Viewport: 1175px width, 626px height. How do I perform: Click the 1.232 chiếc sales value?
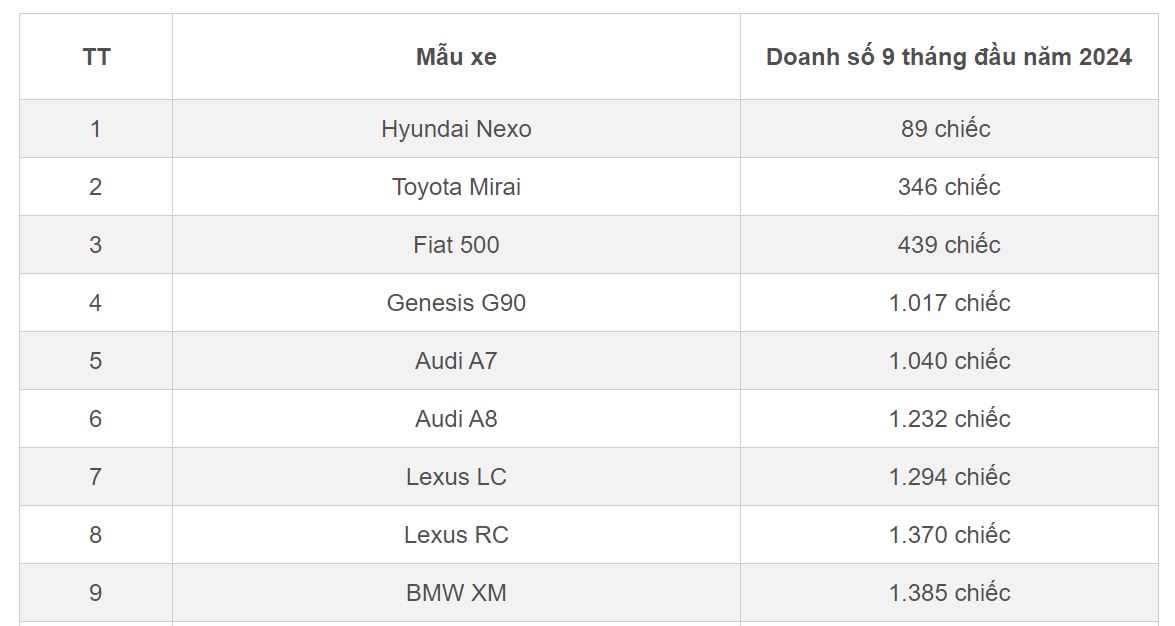[x=949, y=419]
